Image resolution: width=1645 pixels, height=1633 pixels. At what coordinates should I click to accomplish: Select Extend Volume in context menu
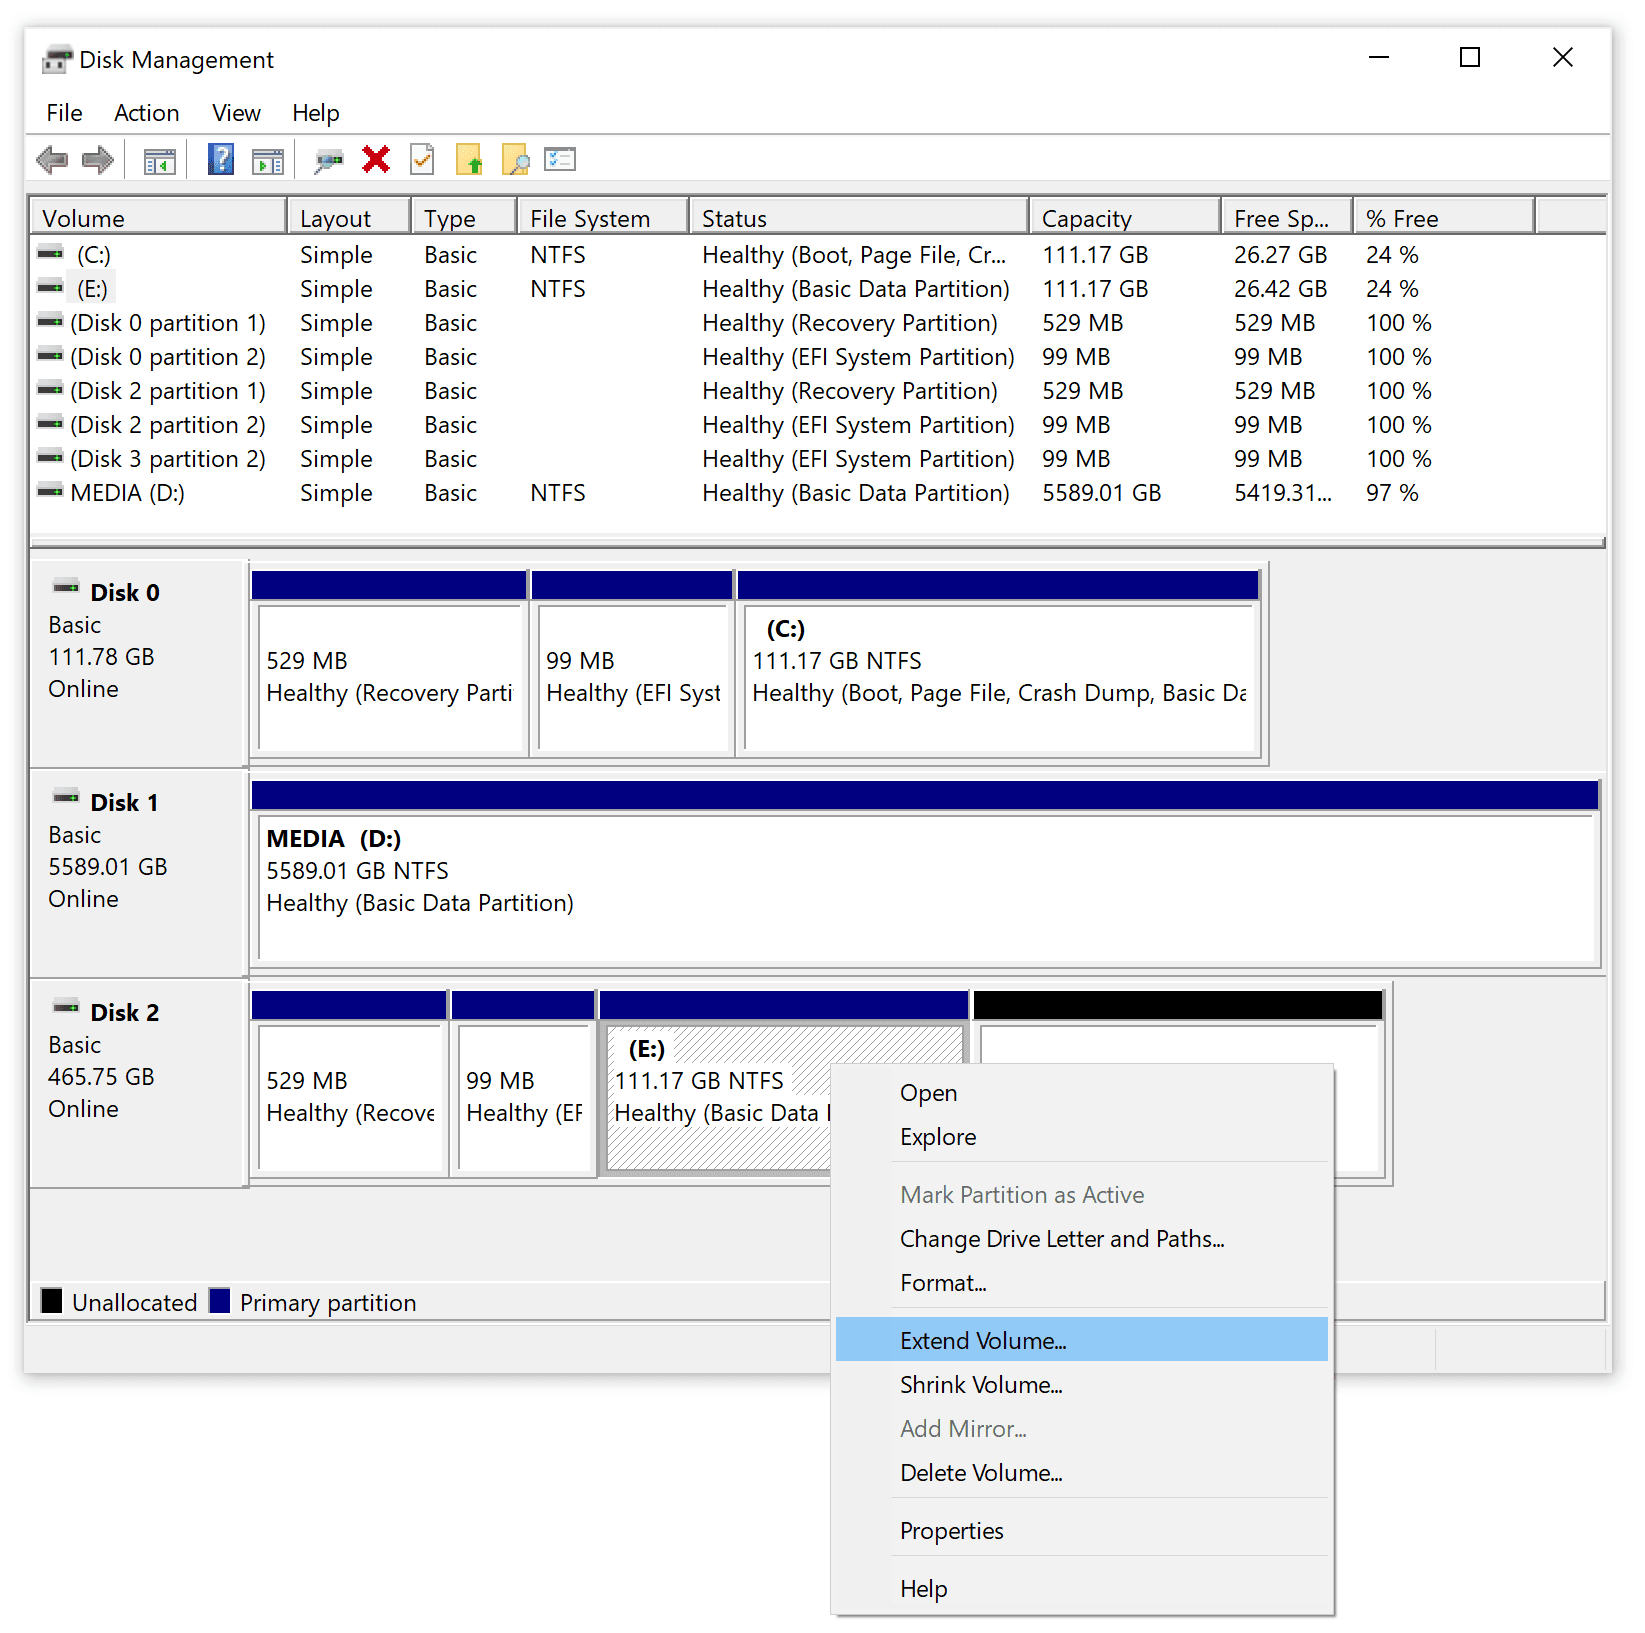point(982,1339)
